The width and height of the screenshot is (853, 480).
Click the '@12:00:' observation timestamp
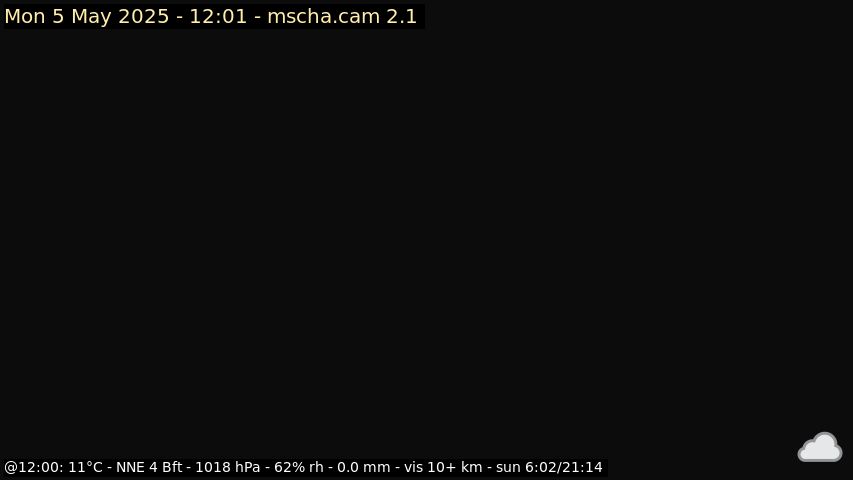[x=34, y=467]
